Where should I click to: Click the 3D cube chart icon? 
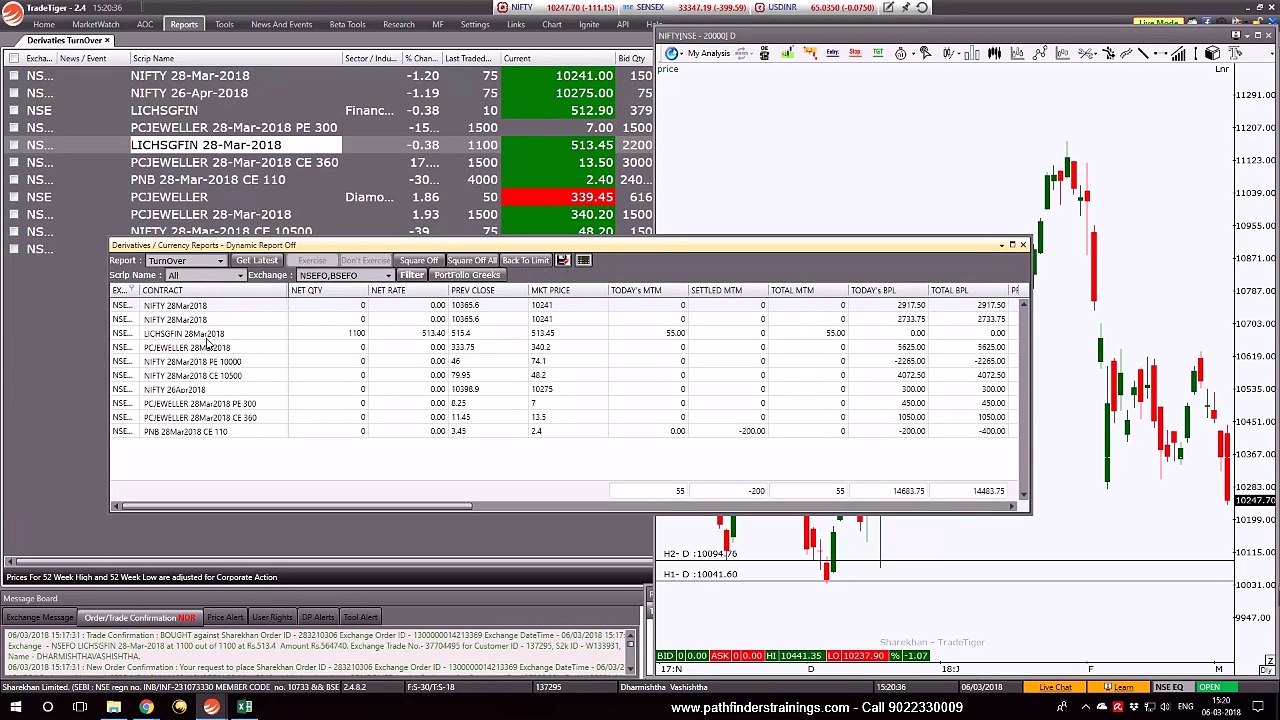1212,52
